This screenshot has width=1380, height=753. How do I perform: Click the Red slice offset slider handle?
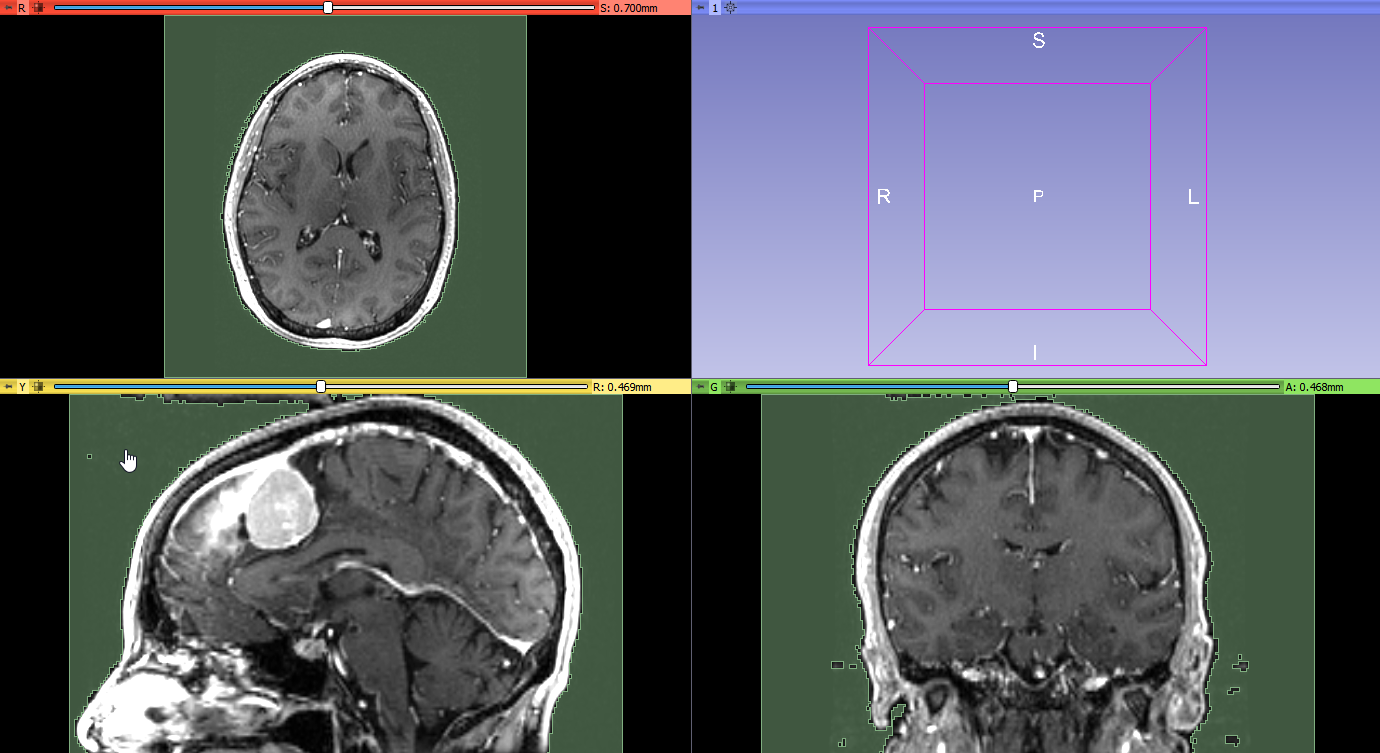328,7
